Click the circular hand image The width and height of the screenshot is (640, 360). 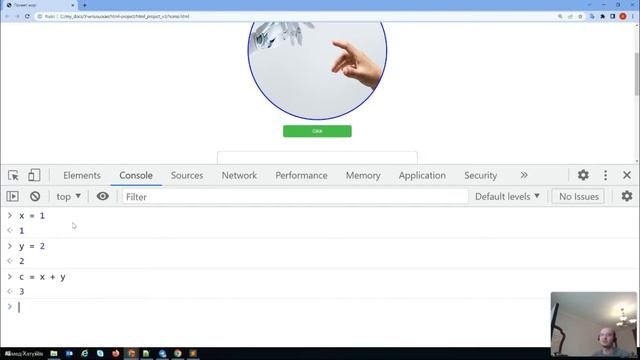317,70
